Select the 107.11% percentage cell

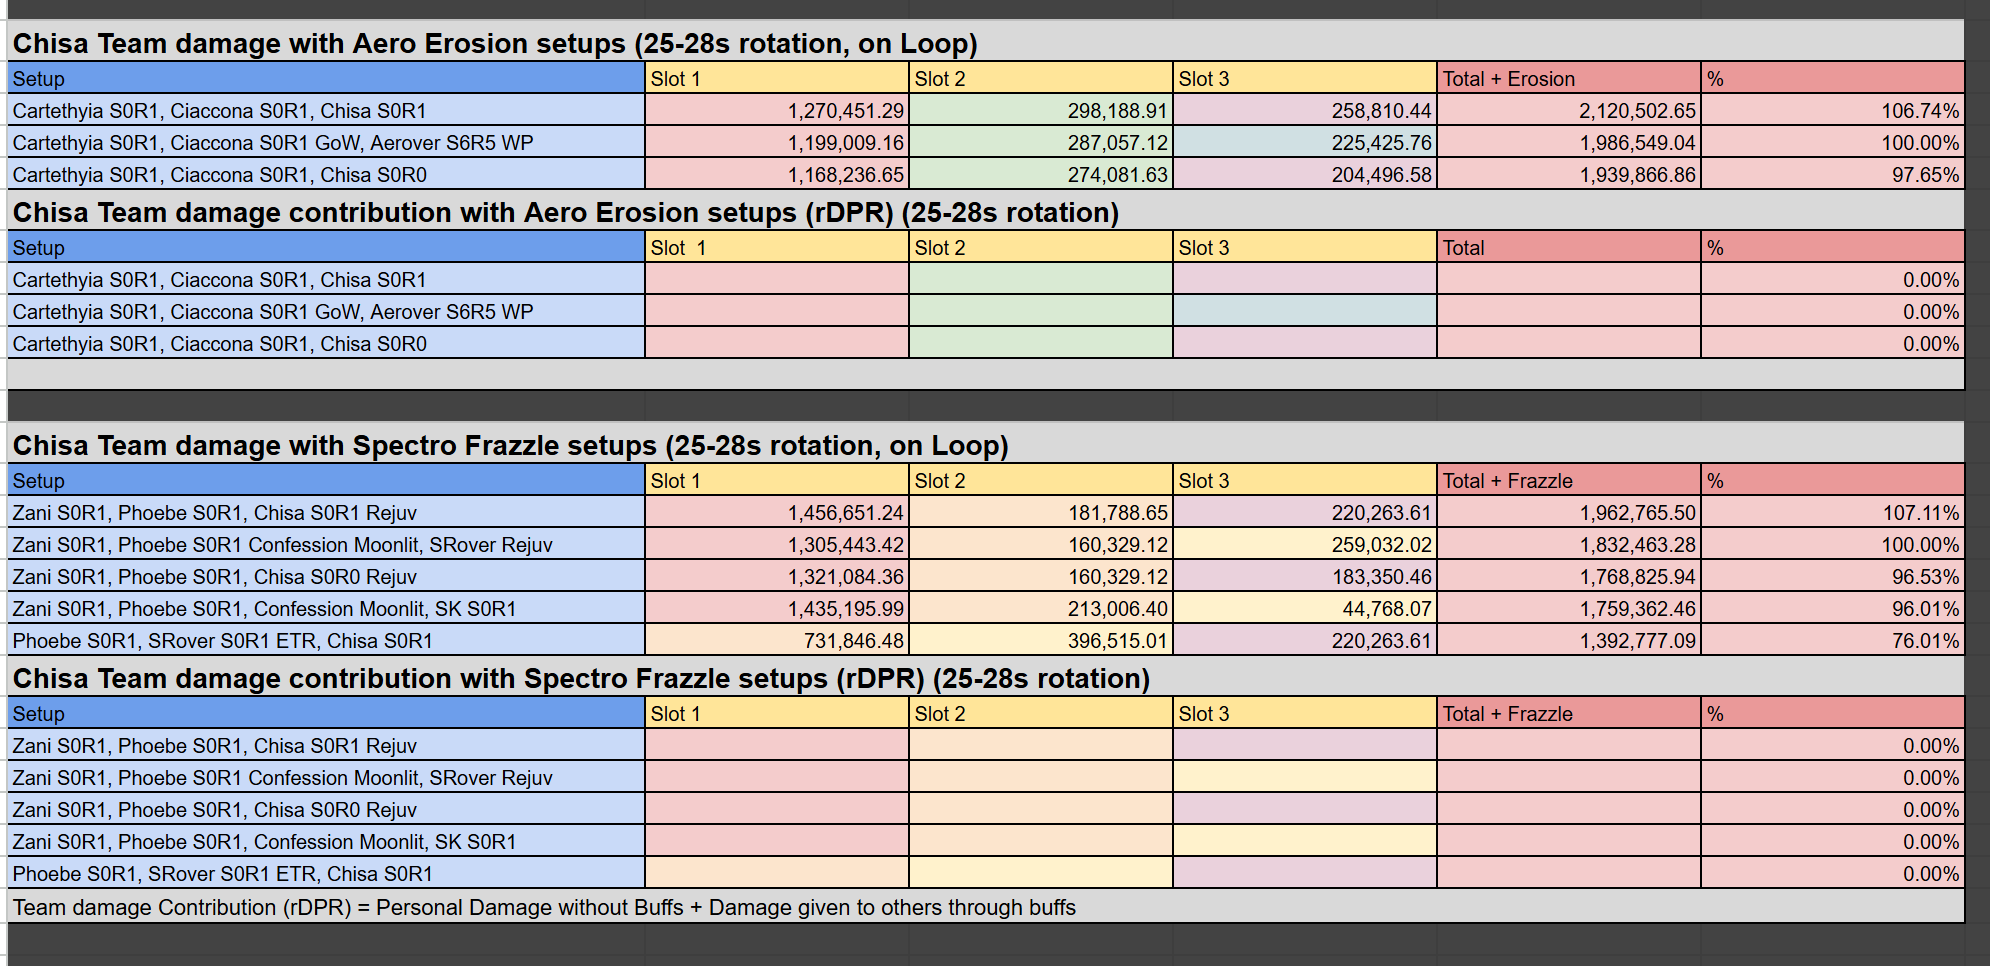coord(1833,512)
